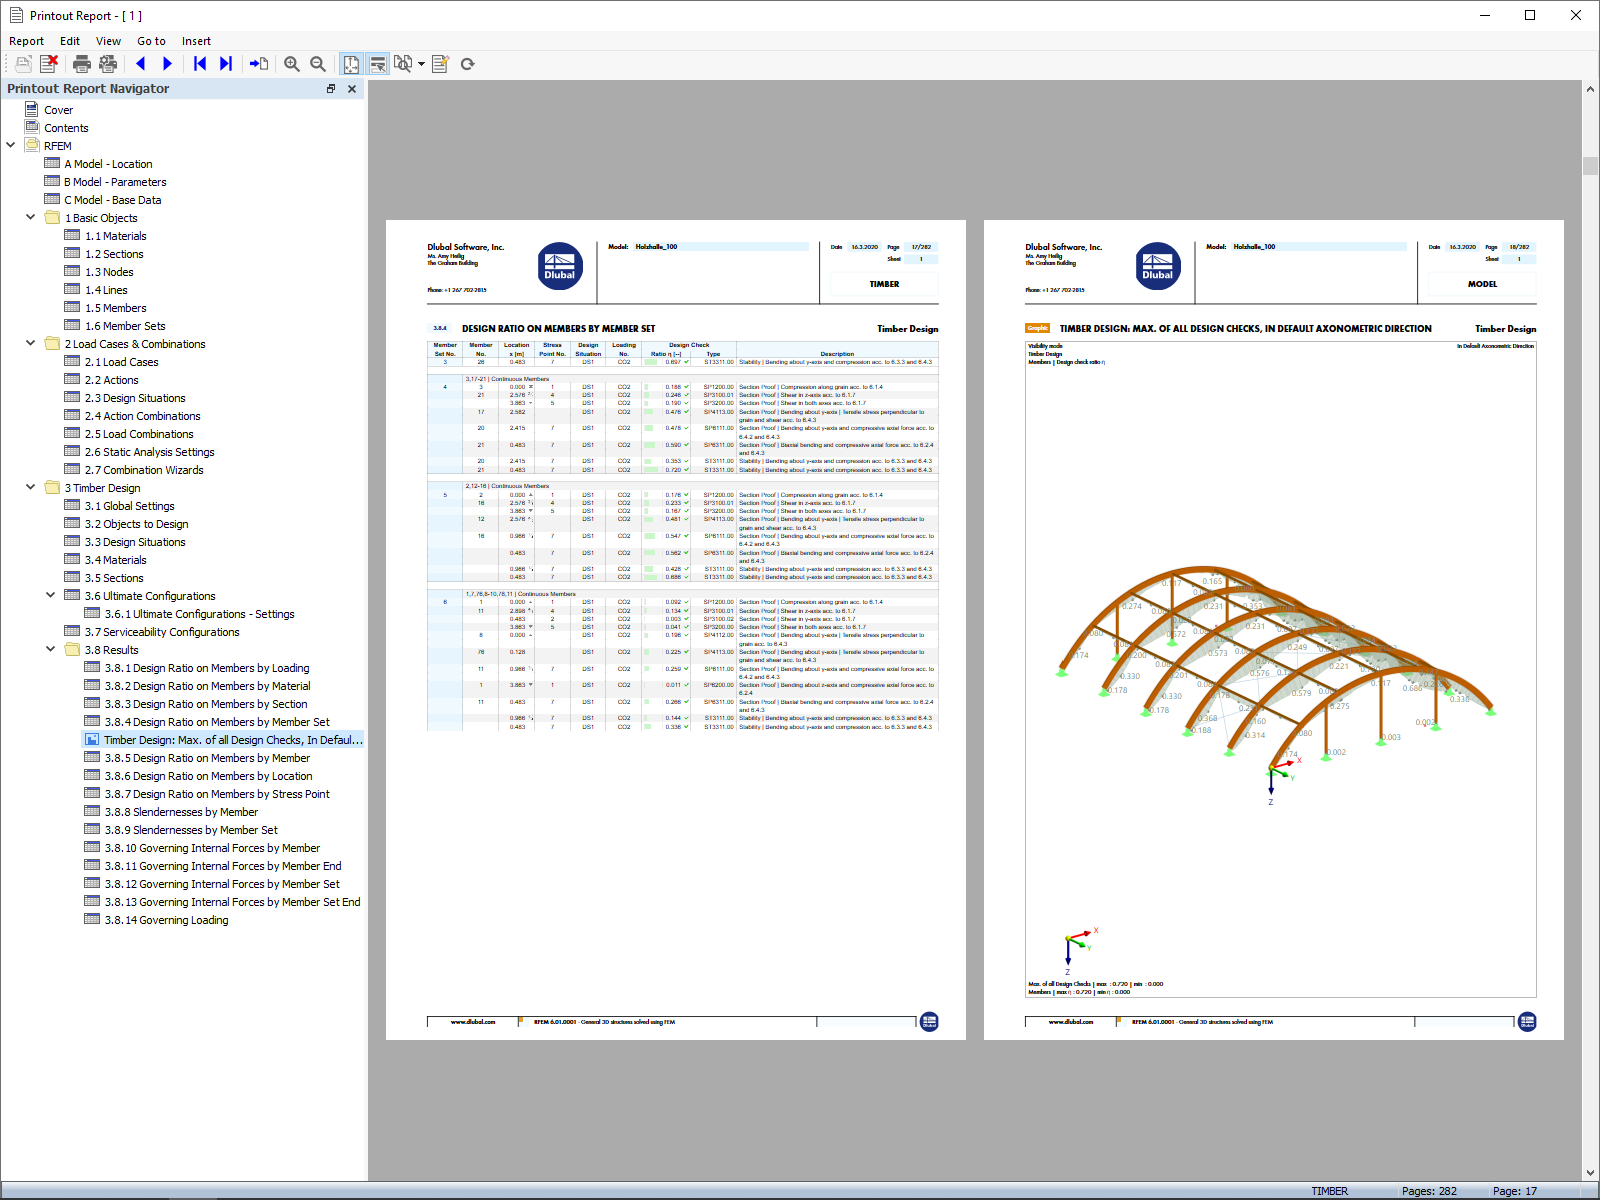
Task: Open the Report menu
Action: tap(26, 41)
